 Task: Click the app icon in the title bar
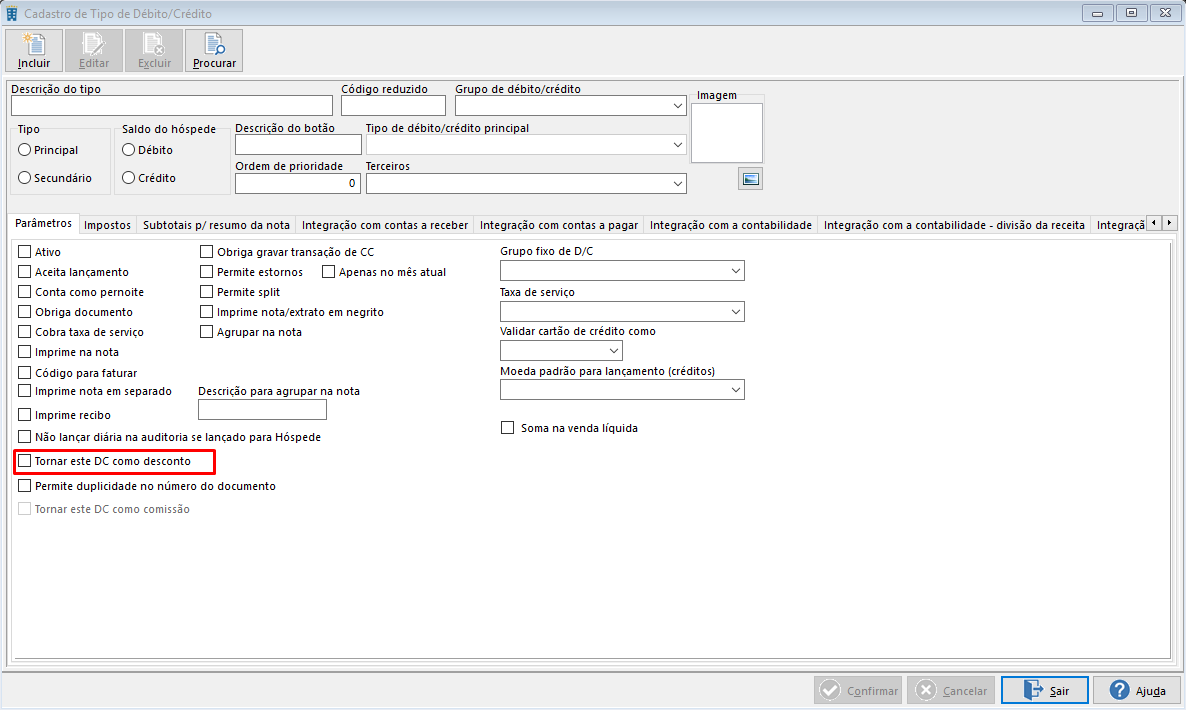[x=11, y=14]
